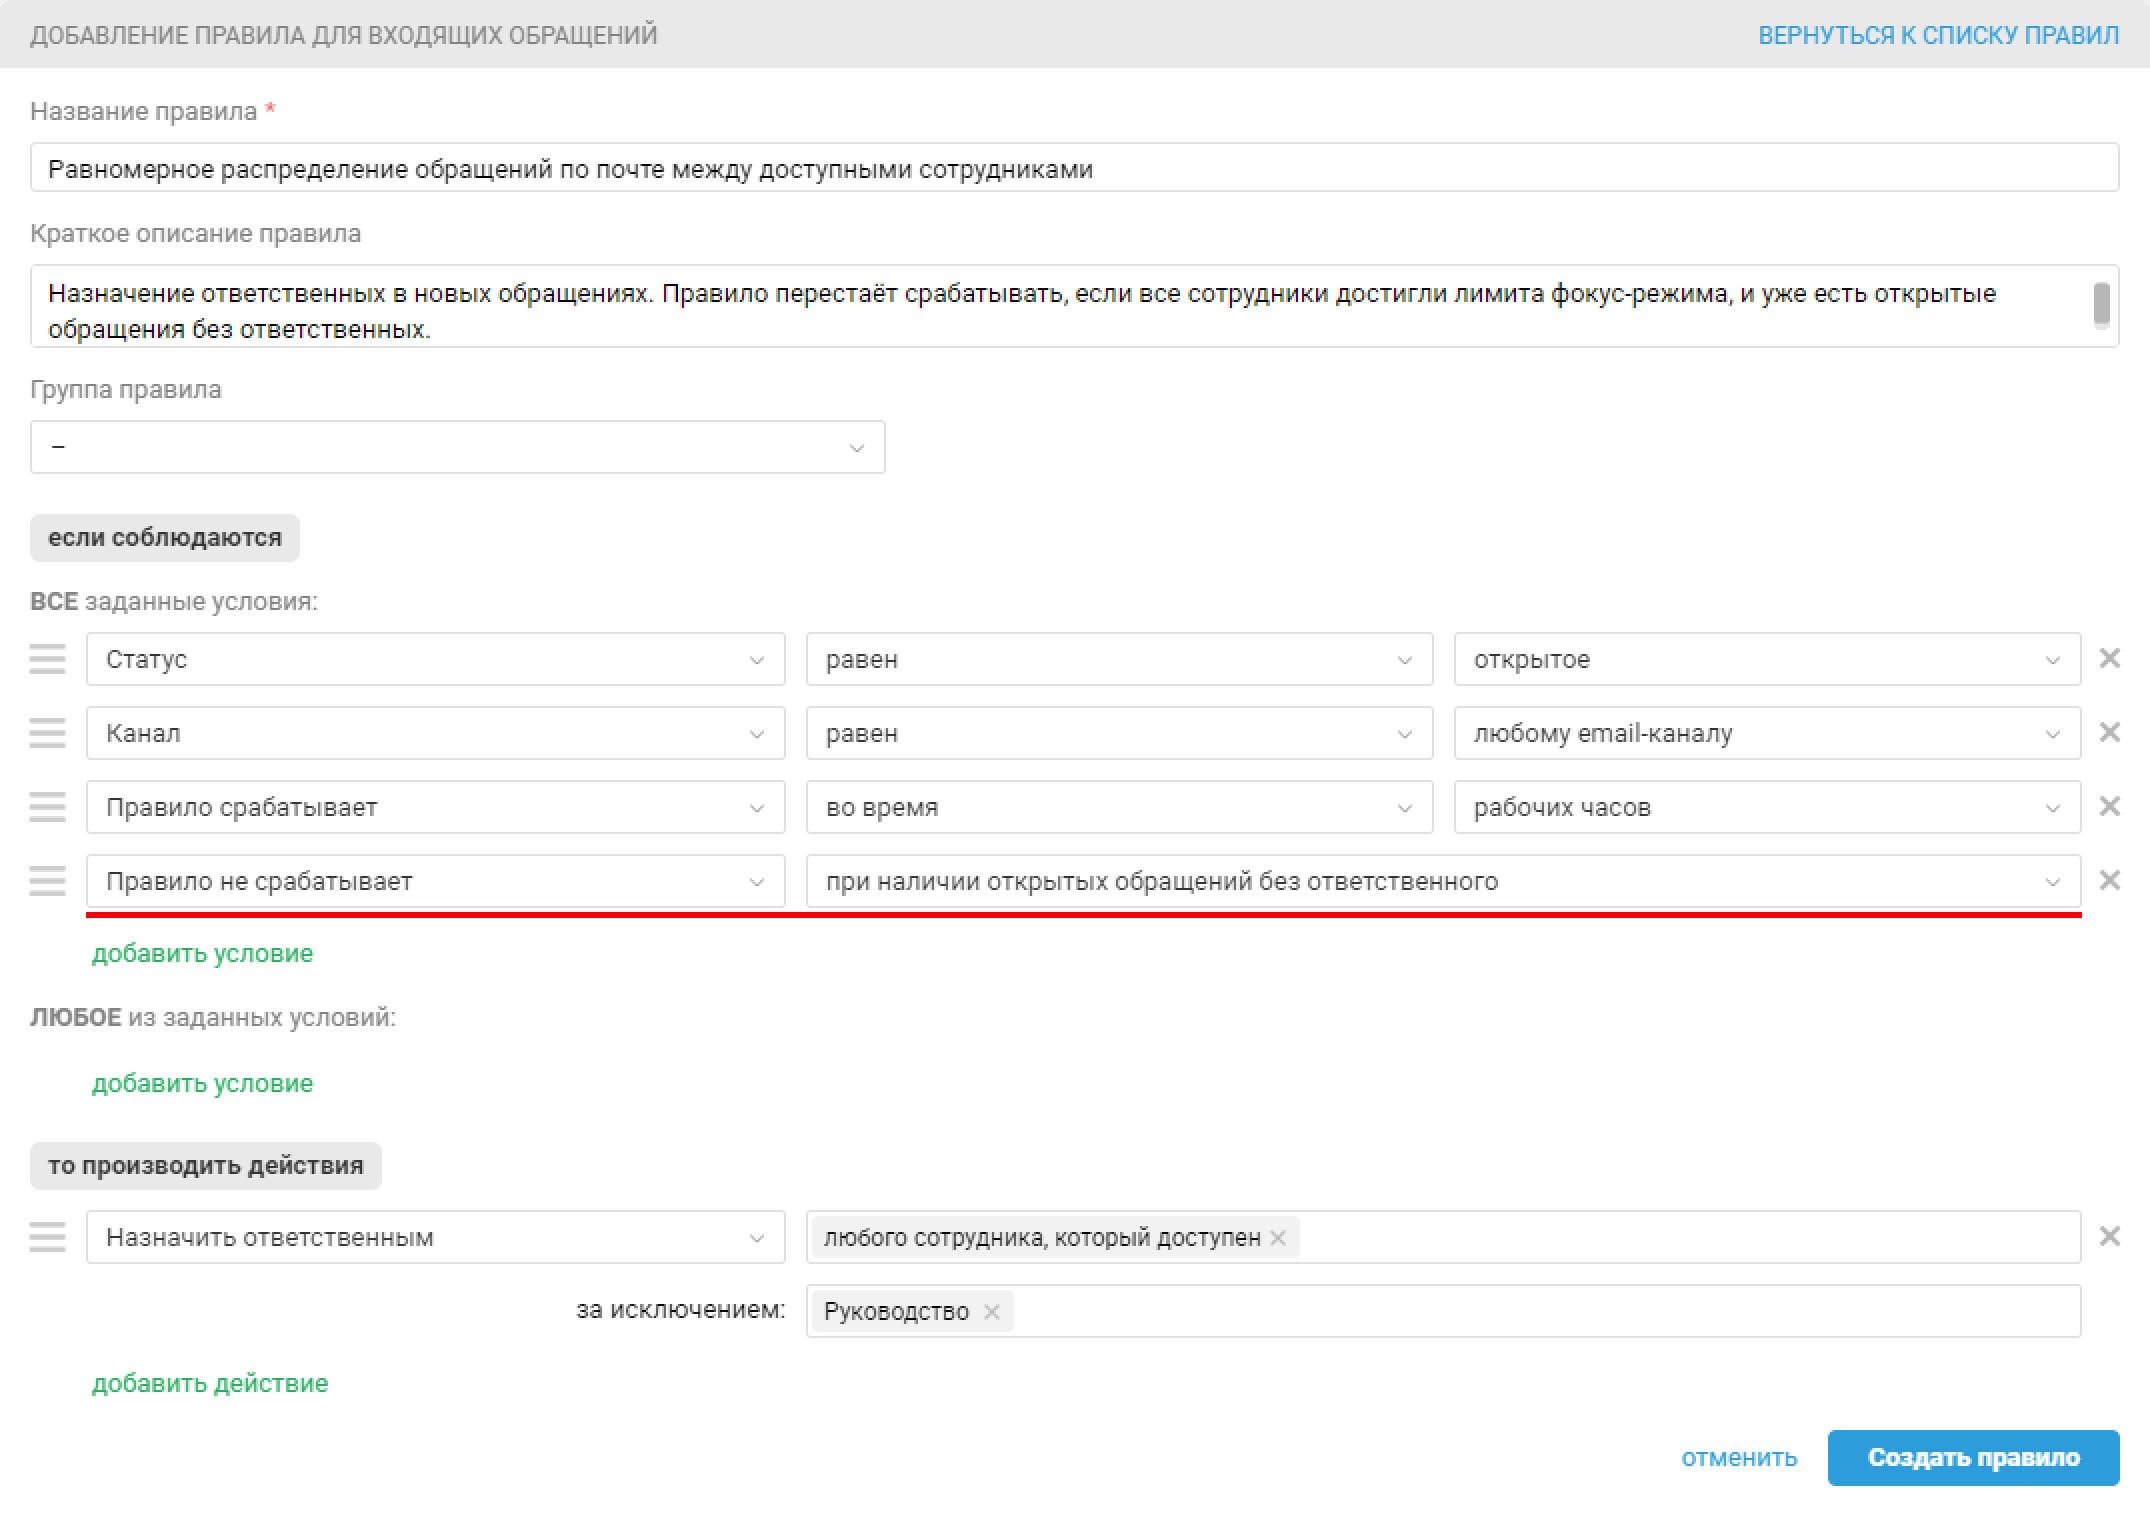Click добавить действие link

point(210,1383)
